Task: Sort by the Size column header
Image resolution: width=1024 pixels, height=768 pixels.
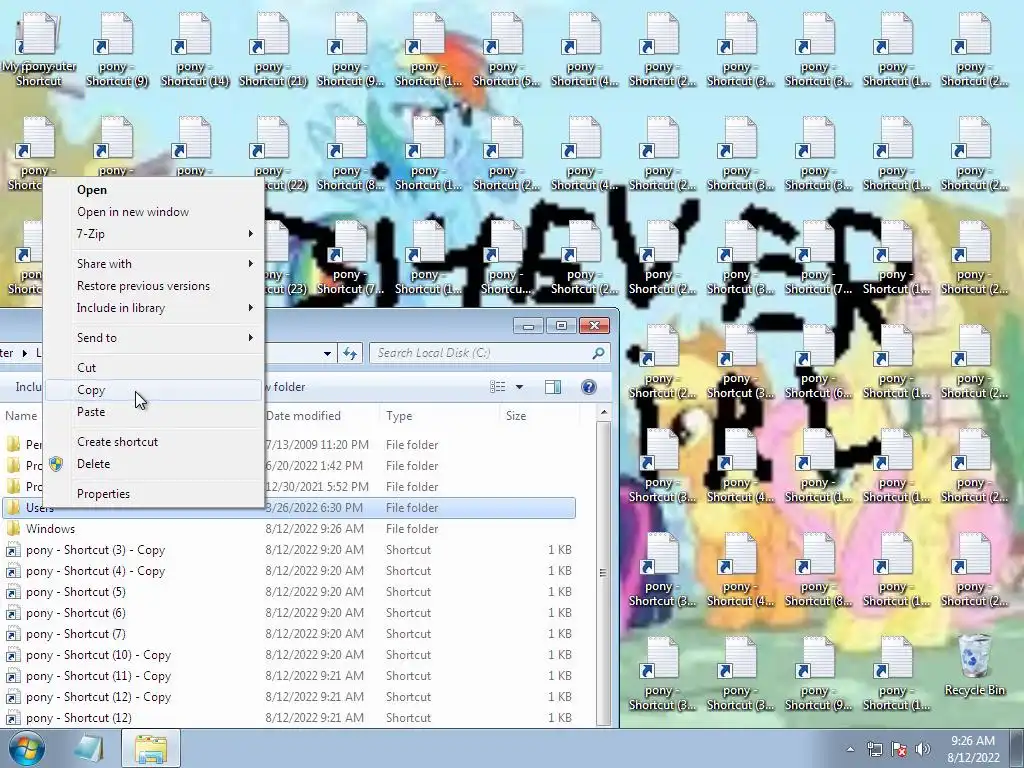Action: click(516, 416)
